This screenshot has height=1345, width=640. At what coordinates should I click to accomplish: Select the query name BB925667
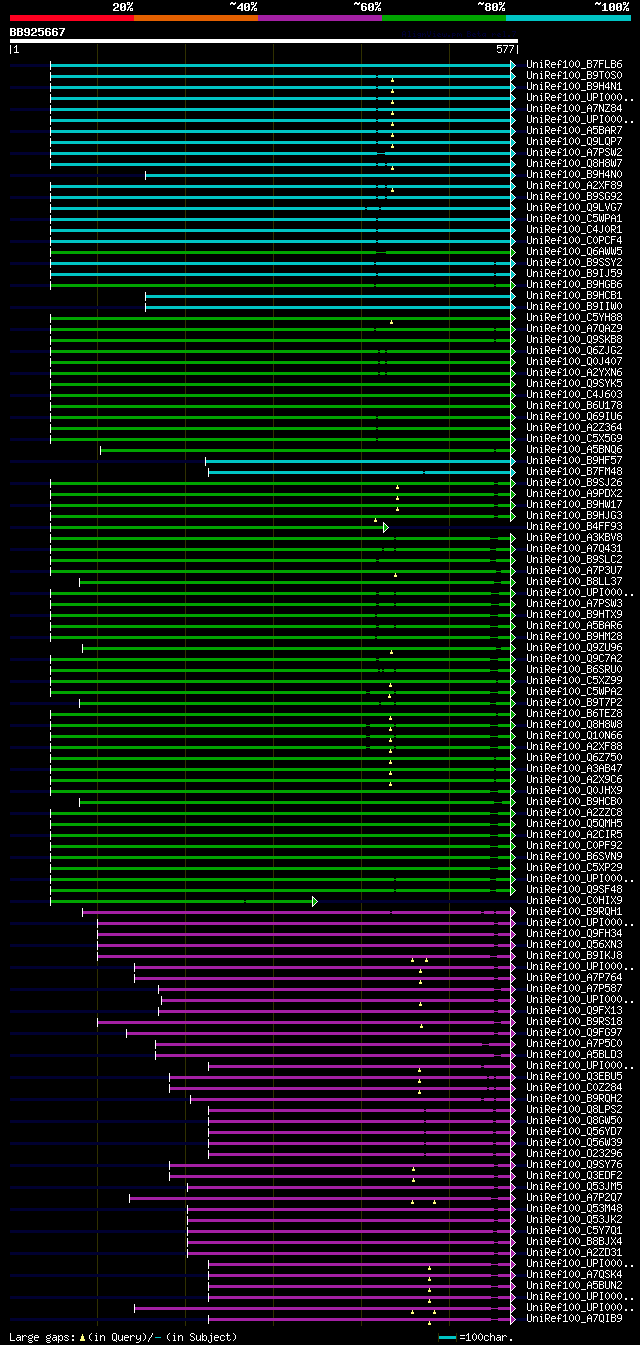[x=37, y=32]
